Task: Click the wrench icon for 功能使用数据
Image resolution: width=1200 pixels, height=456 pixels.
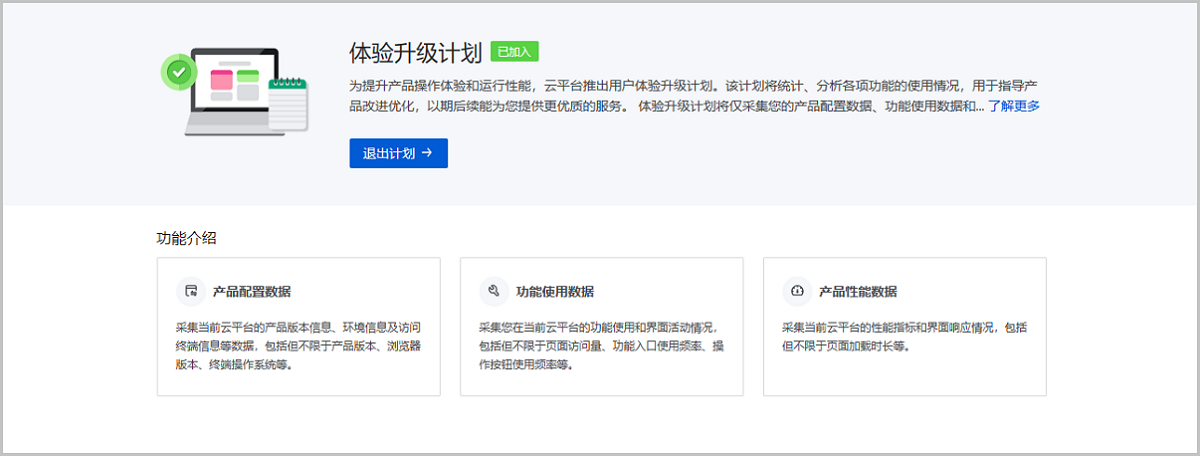Action: (493, 291)
